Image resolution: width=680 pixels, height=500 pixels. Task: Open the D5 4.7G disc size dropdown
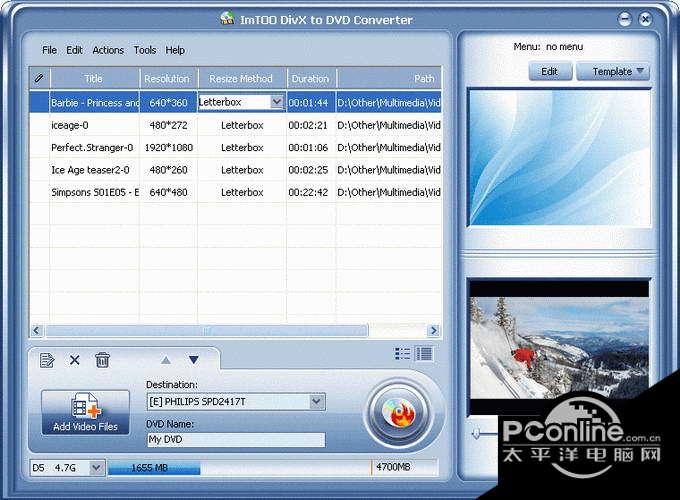point(97,467)
